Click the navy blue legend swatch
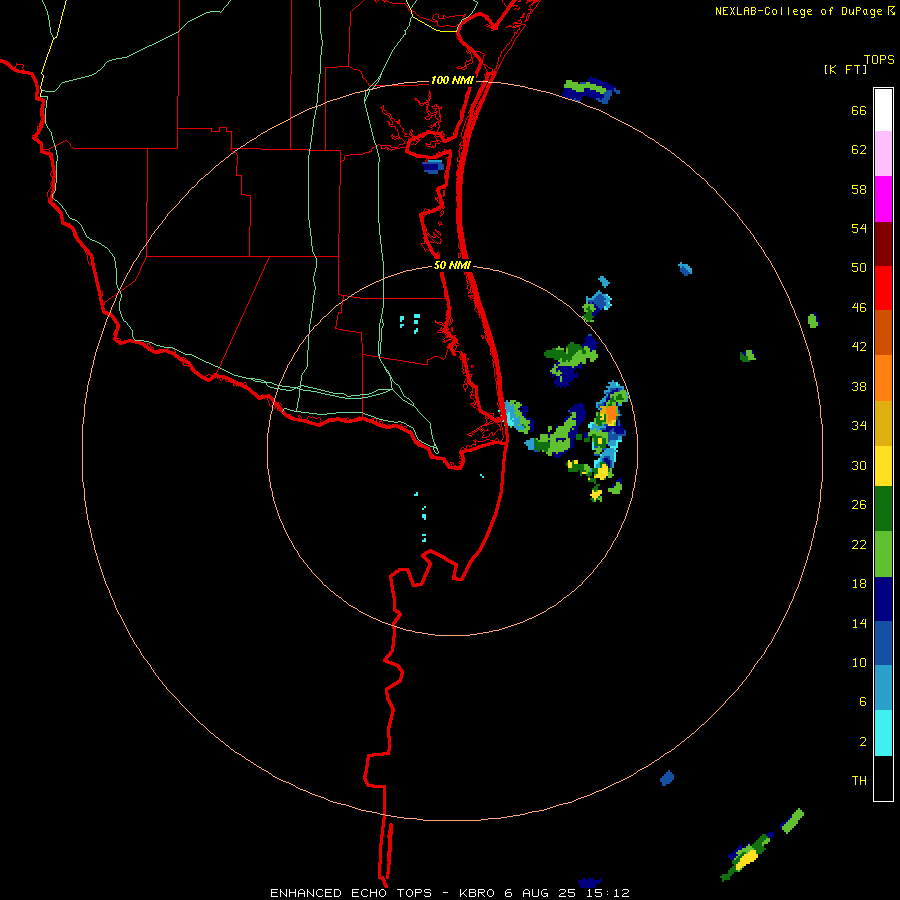 point(883,599)
